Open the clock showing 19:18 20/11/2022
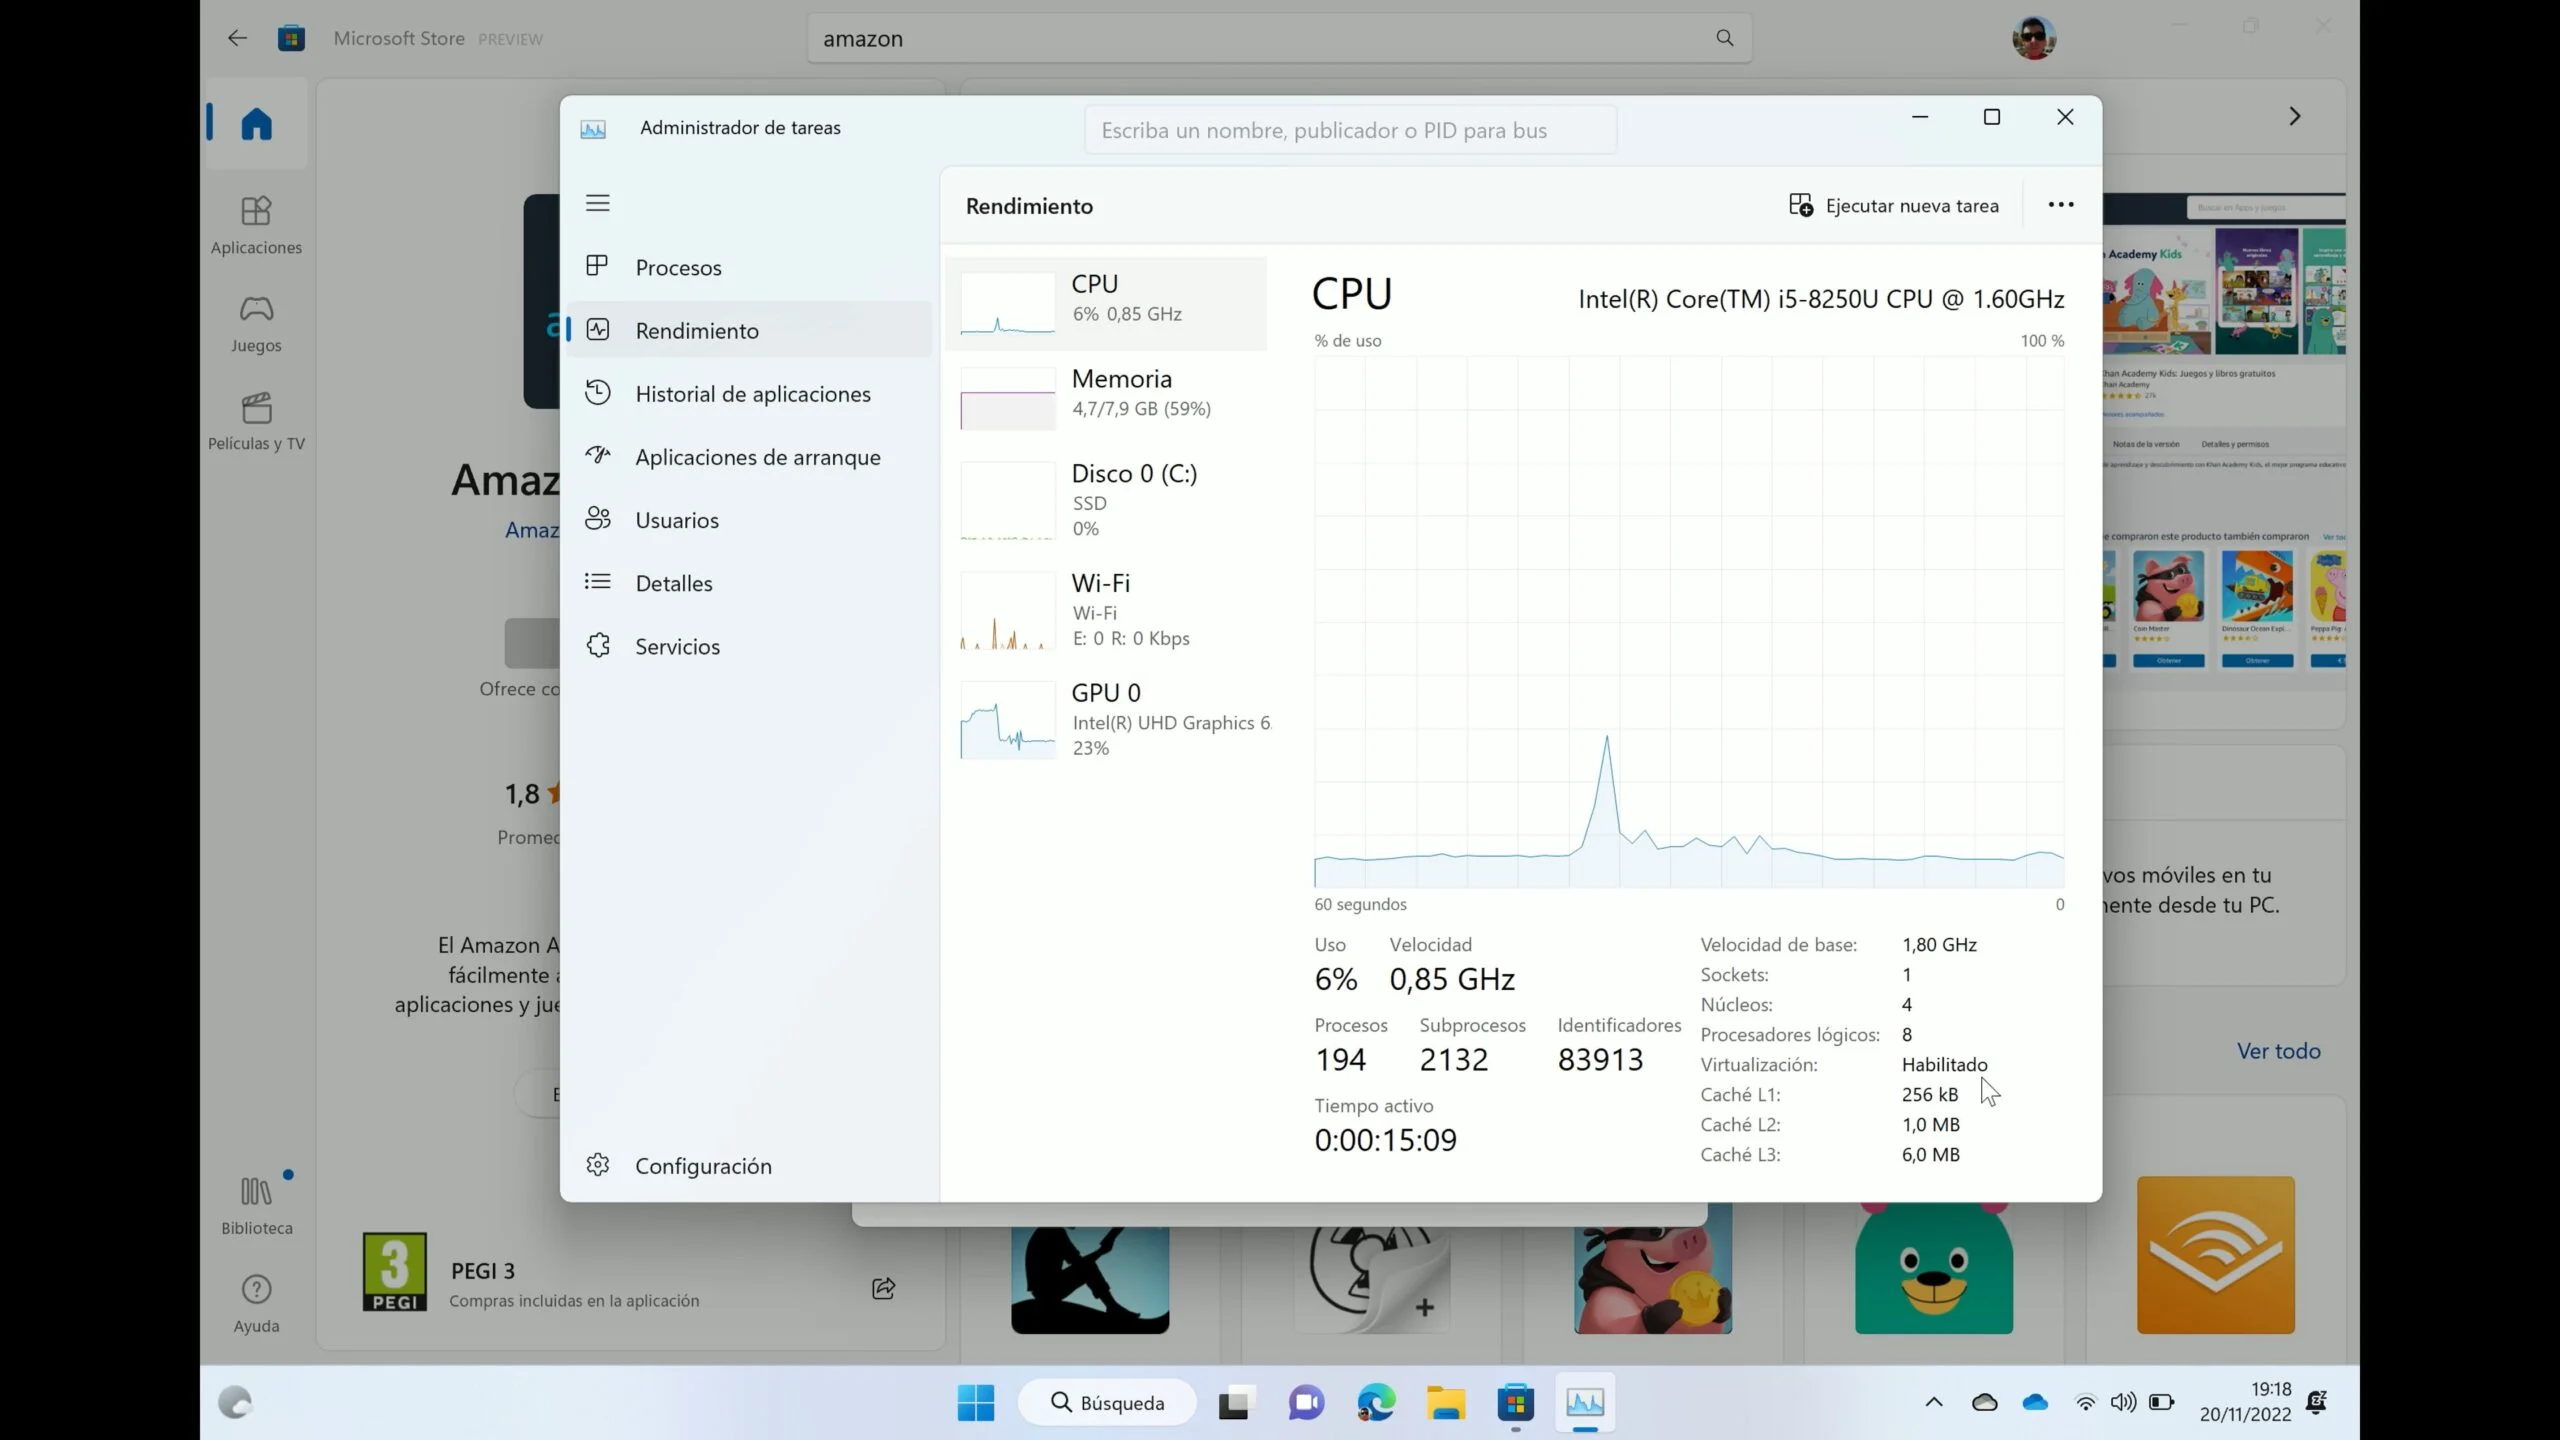The height and width of the screenshot is (1440, 2560). [x=2245, y=1402]
